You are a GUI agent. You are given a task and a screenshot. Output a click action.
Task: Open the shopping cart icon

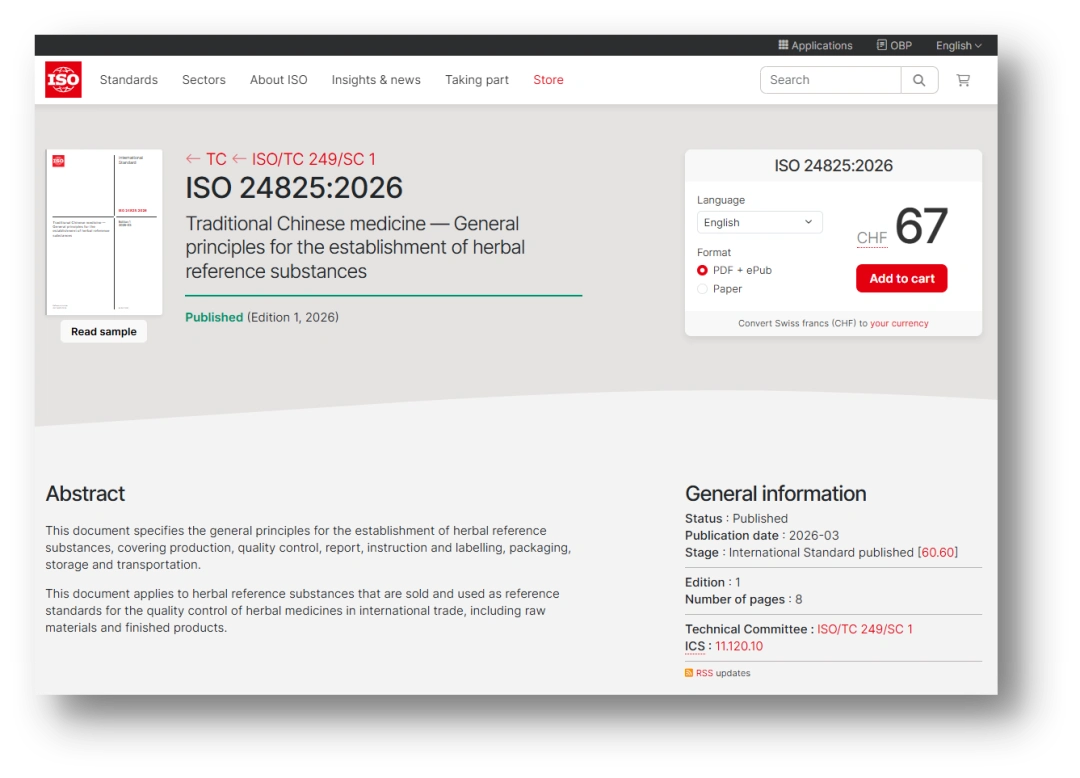[963, 80]
